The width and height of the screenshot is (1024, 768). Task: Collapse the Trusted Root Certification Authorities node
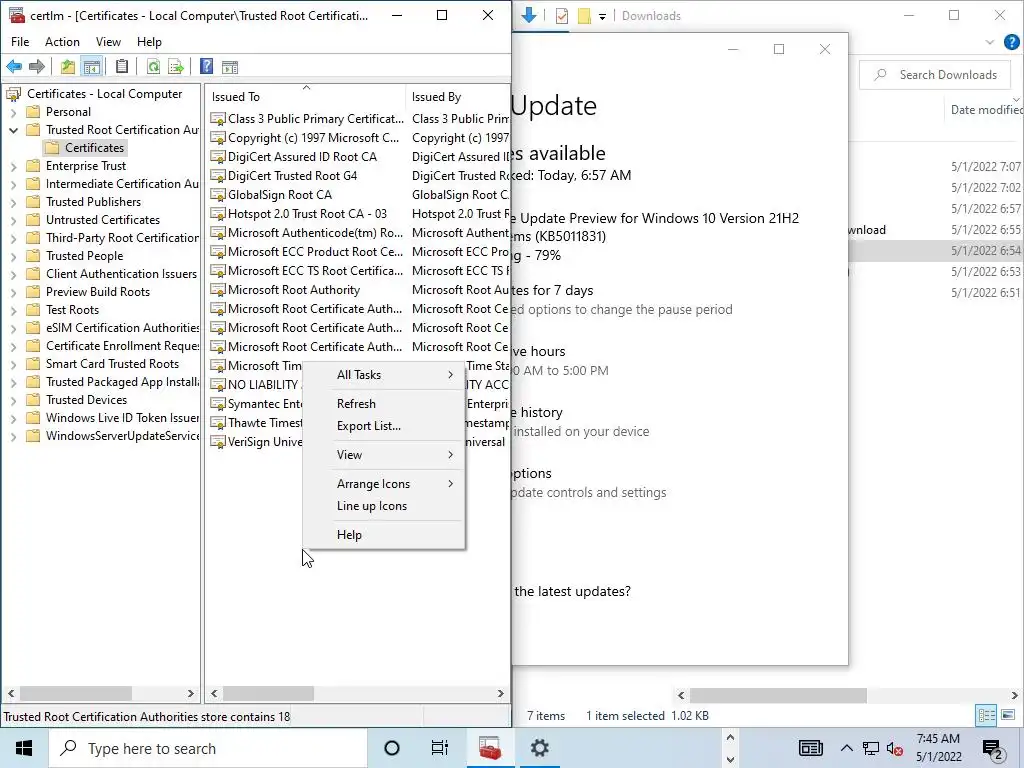pos(13,130)
